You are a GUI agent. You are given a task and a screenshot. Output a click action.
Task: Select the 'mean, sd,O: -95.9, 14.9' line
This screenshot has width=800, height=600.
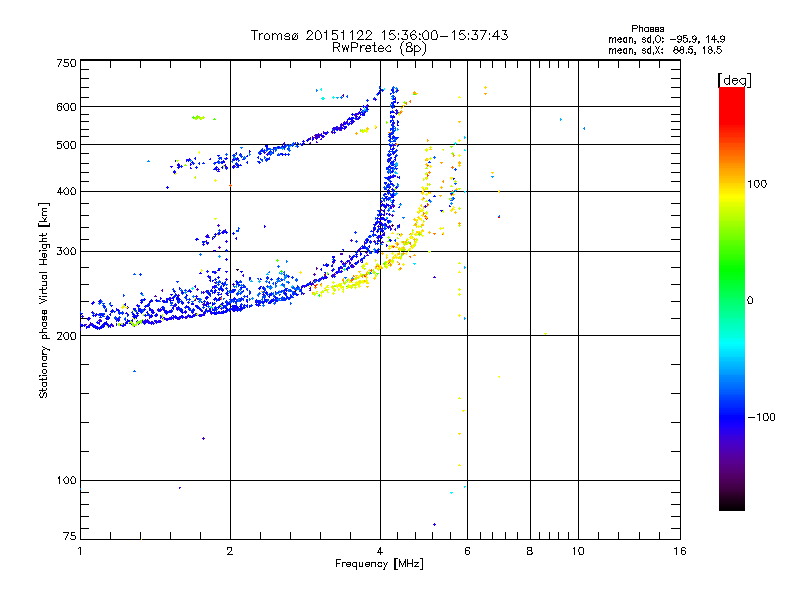[x=666, y=39]
